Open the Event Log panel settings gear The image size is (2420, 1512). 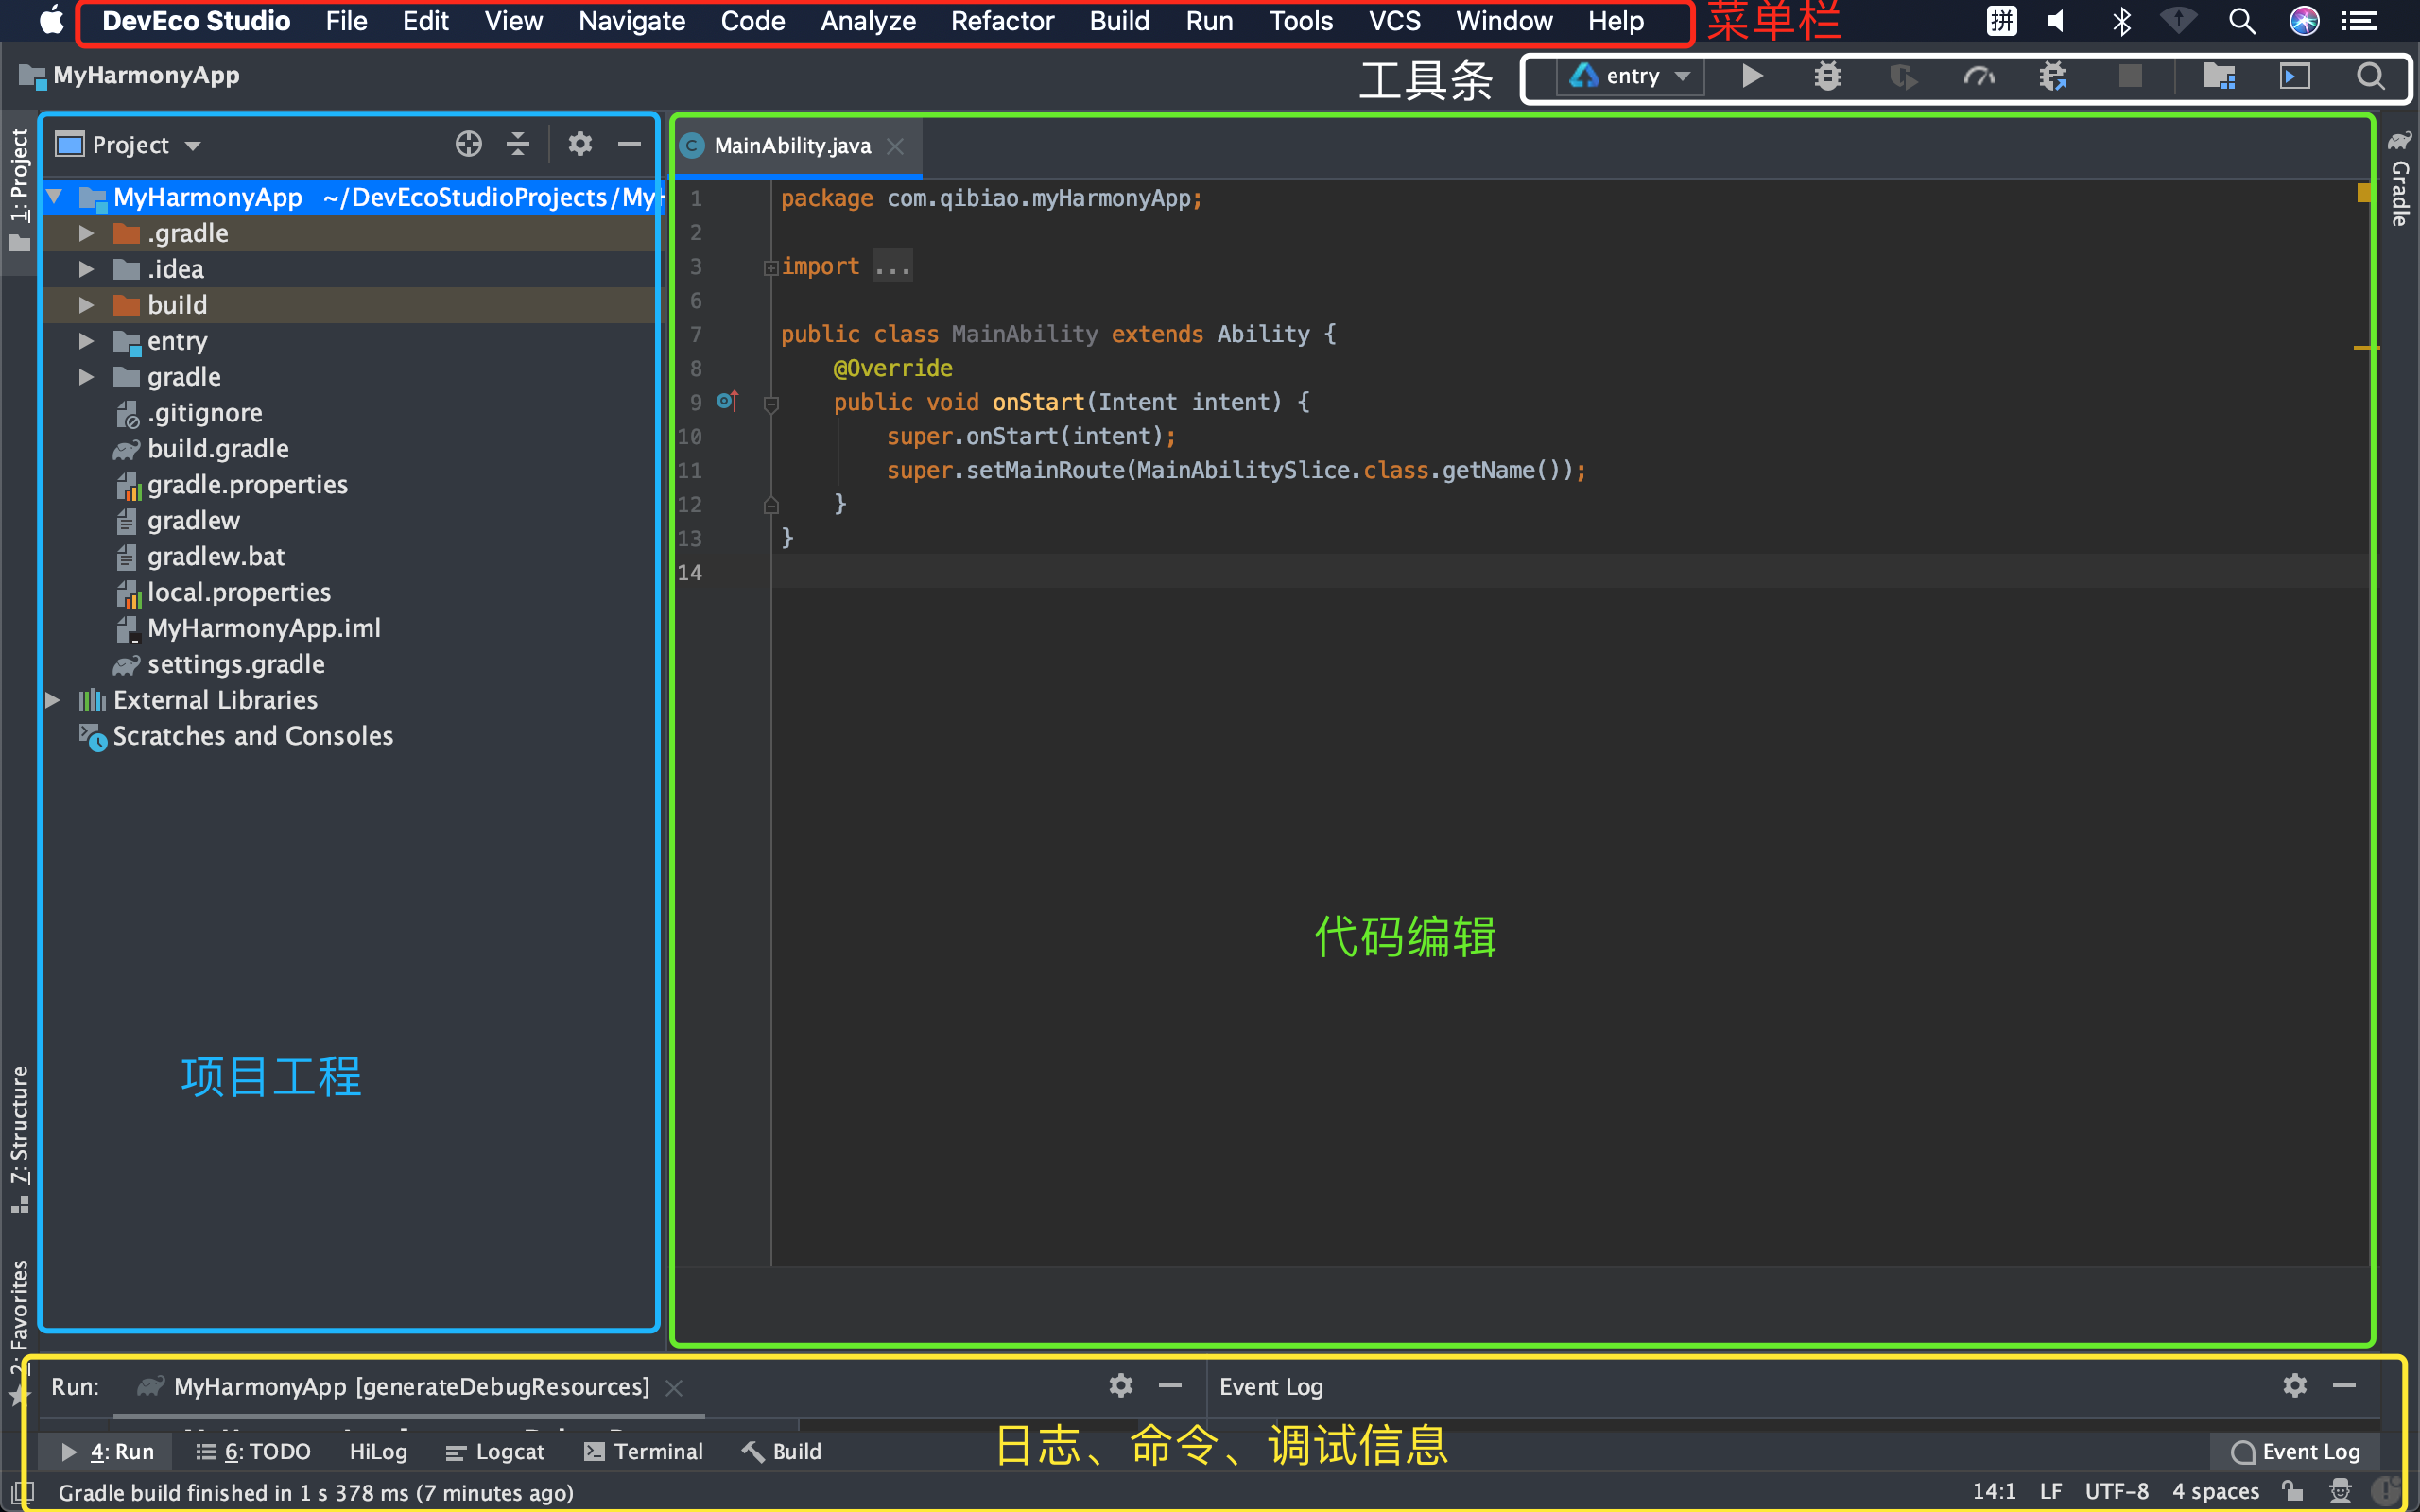(2295, 1385)
